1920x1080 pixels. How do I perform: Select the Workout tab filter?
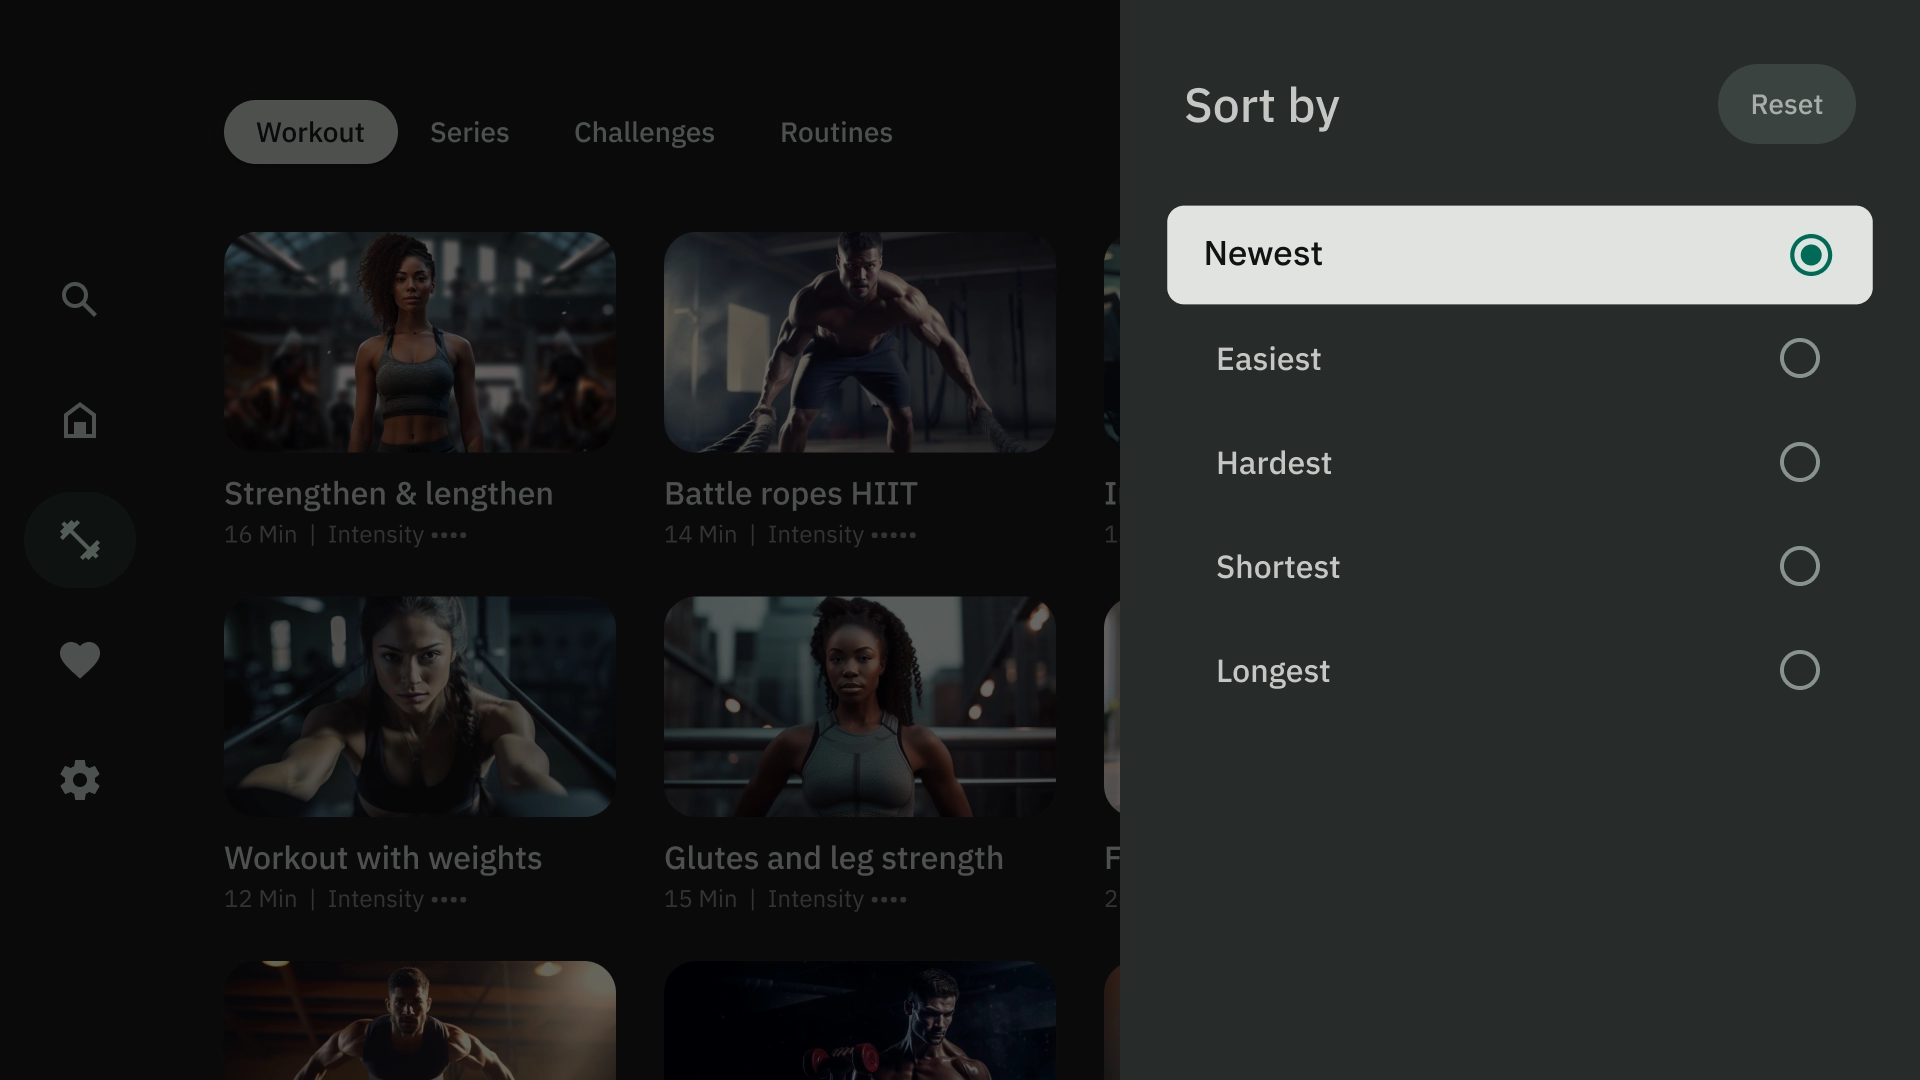coord(310,131)
